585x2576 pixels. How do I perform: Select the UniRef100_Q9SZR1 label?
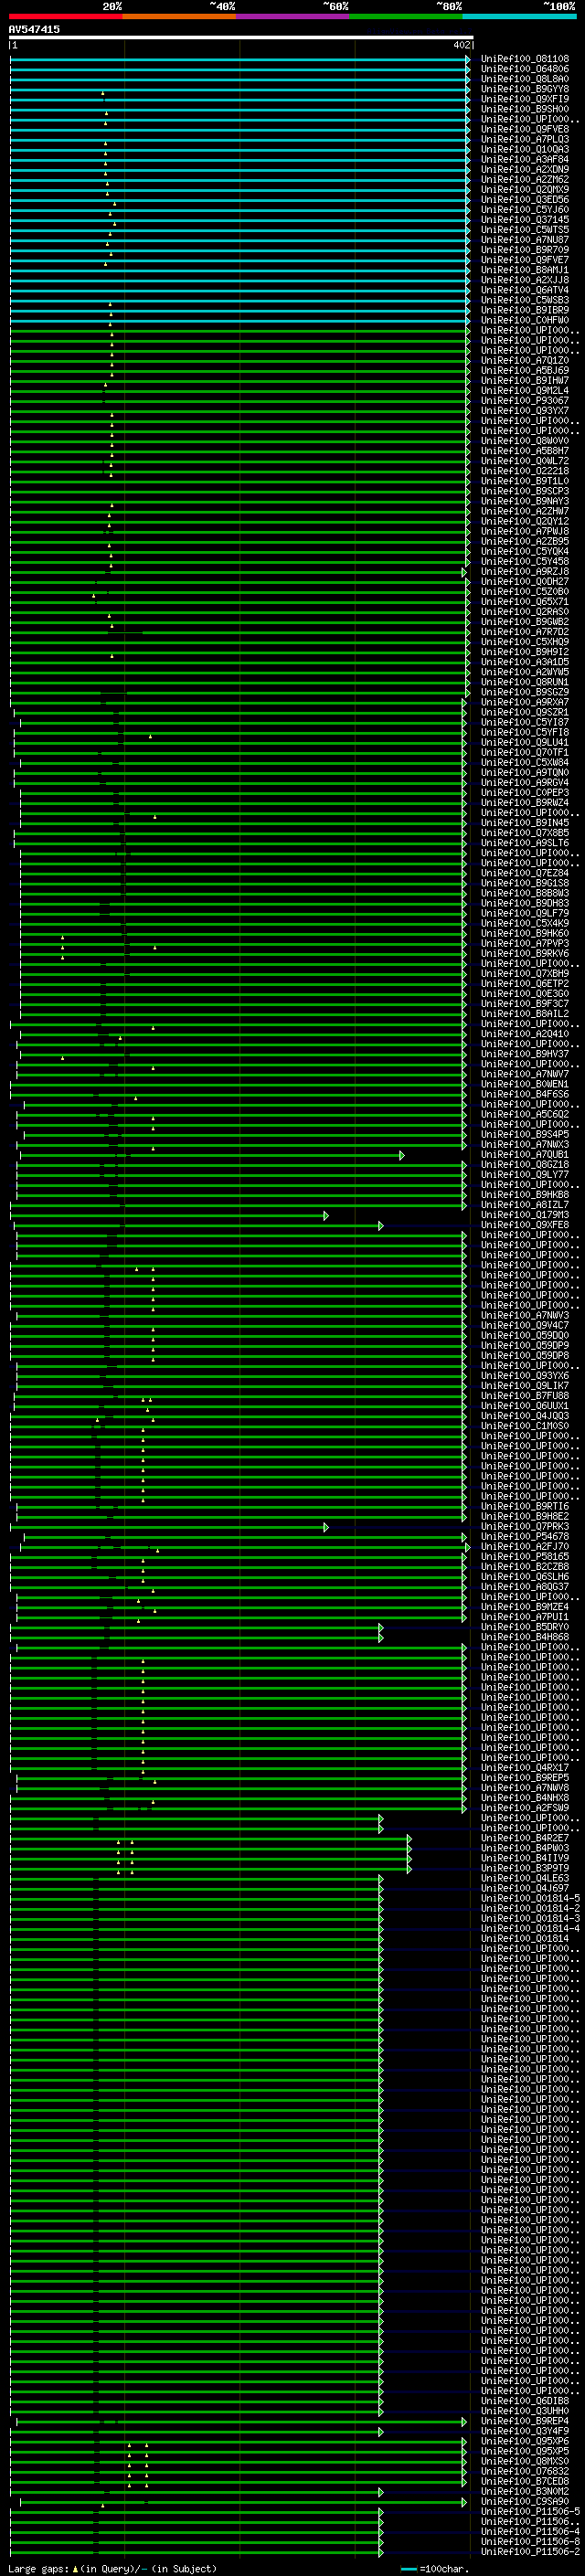(x=525, y=712)
